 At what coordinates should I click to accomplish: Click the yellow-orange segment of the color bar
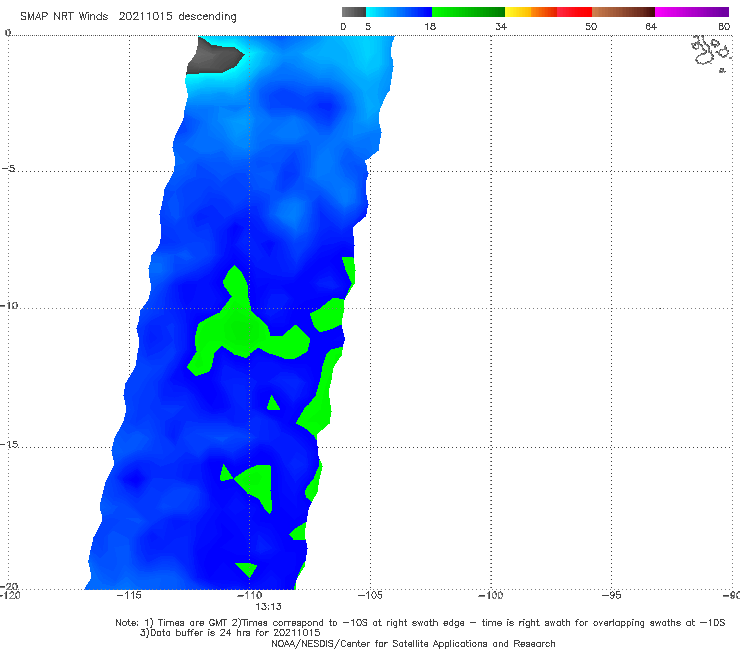(531, 12)
